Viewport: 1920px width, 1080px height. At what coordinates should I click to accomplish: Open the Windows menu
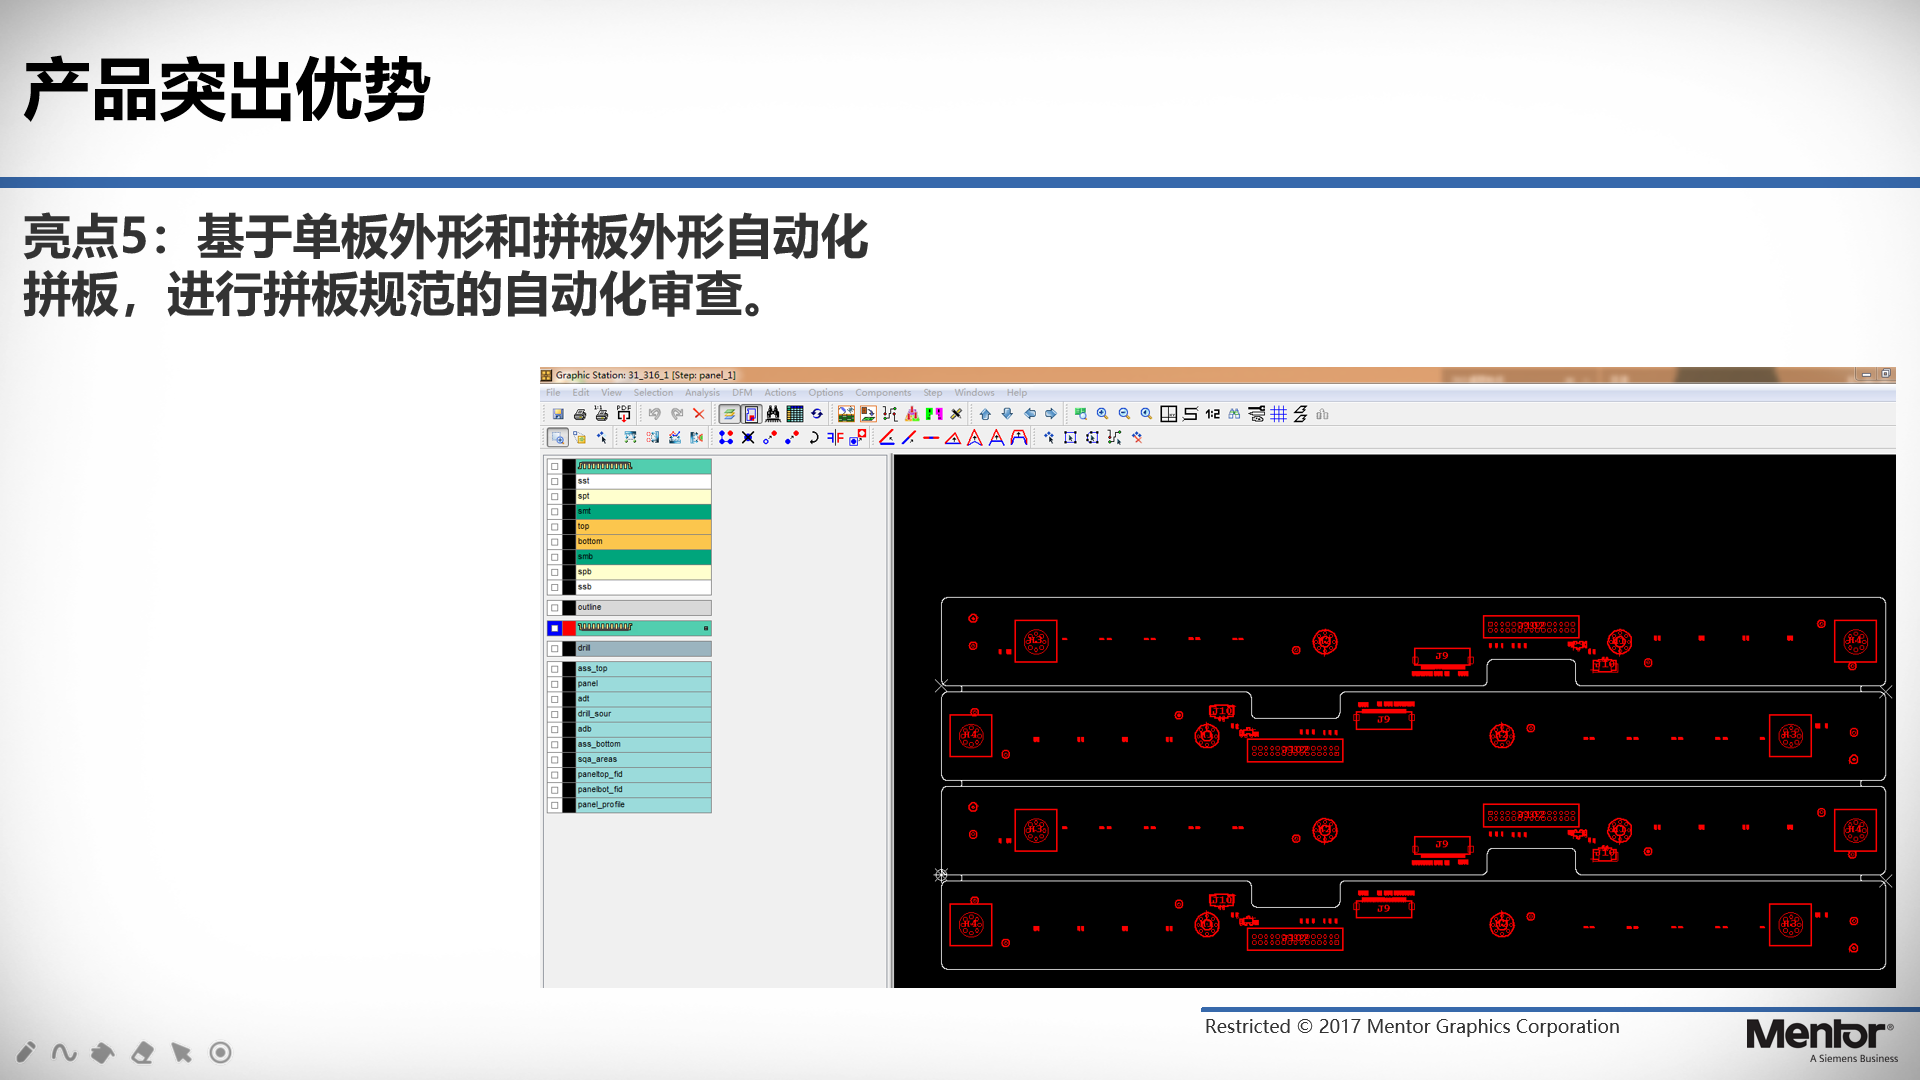pos(974,393)
